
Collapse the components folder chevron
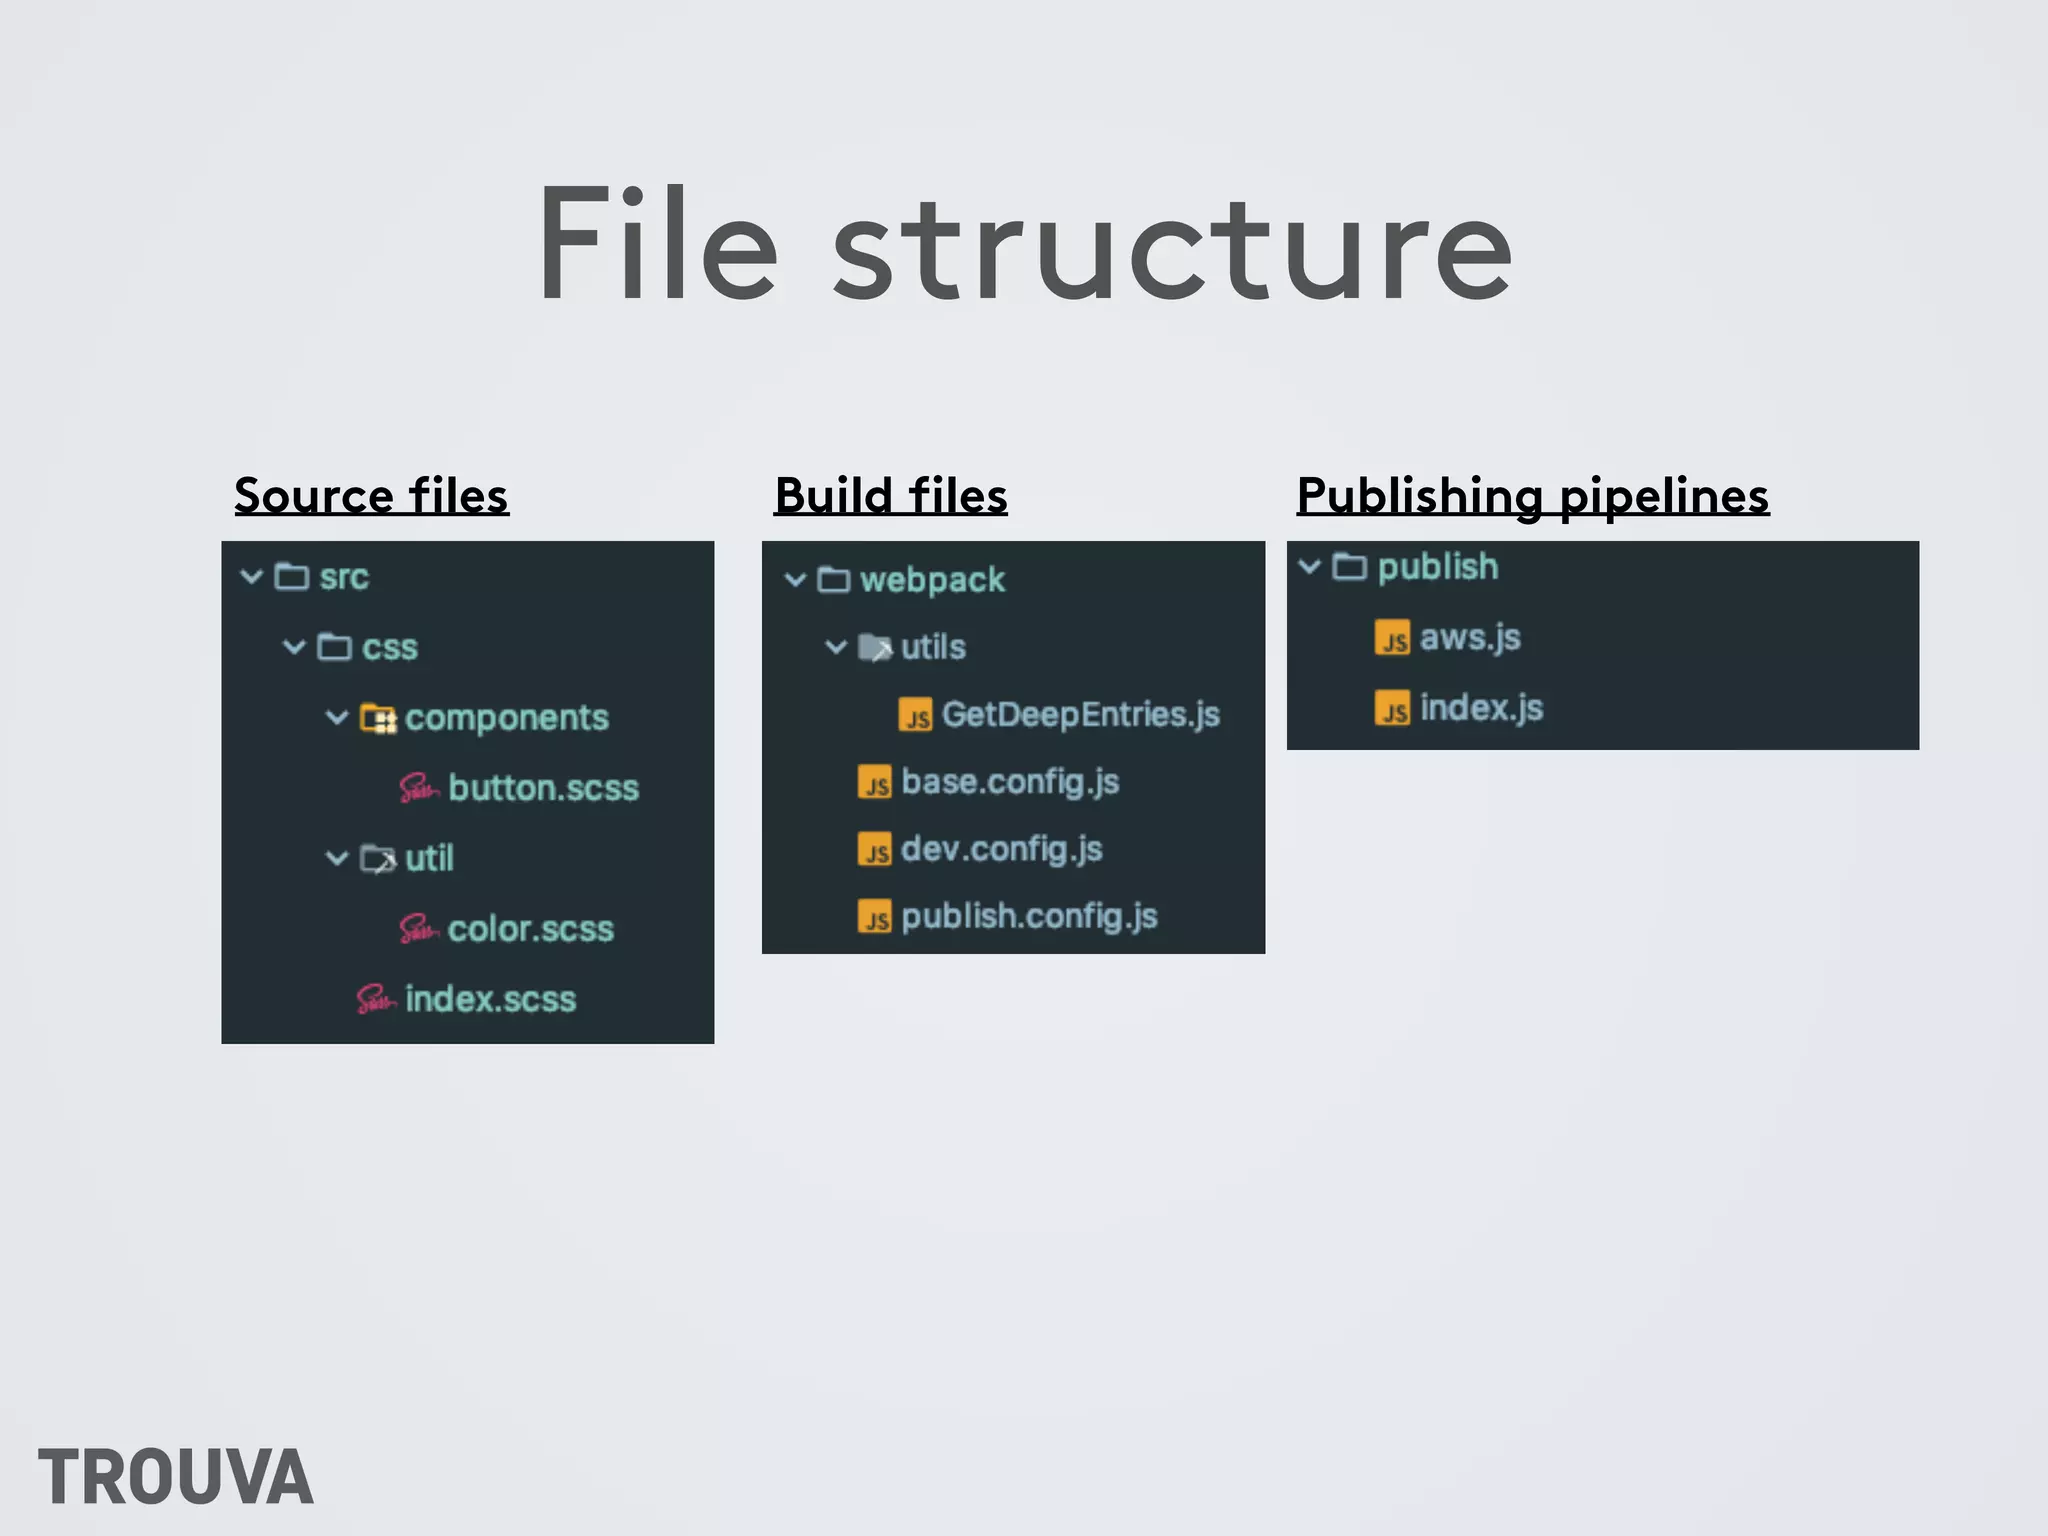pos(337,717)
